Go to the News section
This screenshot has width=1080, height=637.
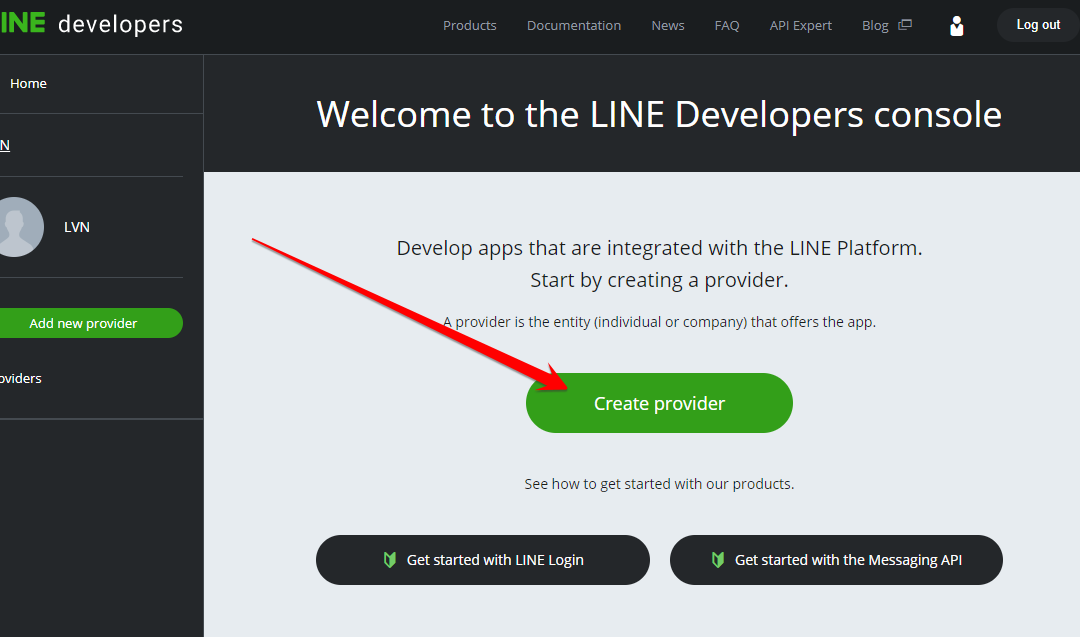[667, 25]
